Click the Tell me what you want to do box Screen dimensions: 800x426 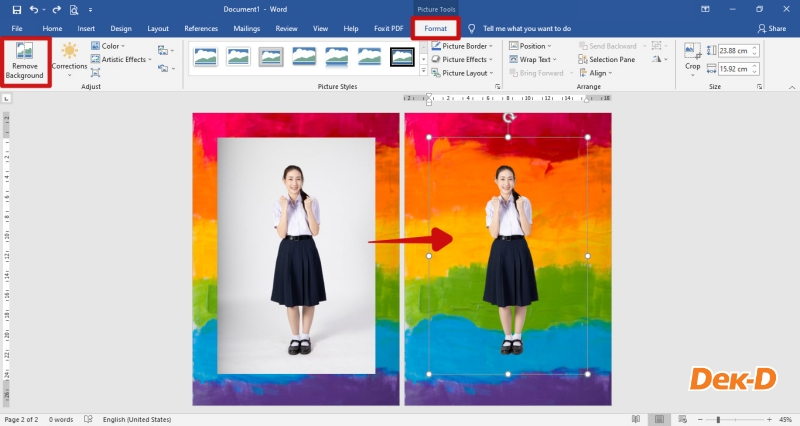pyautogui.click(x=527, y=28)
